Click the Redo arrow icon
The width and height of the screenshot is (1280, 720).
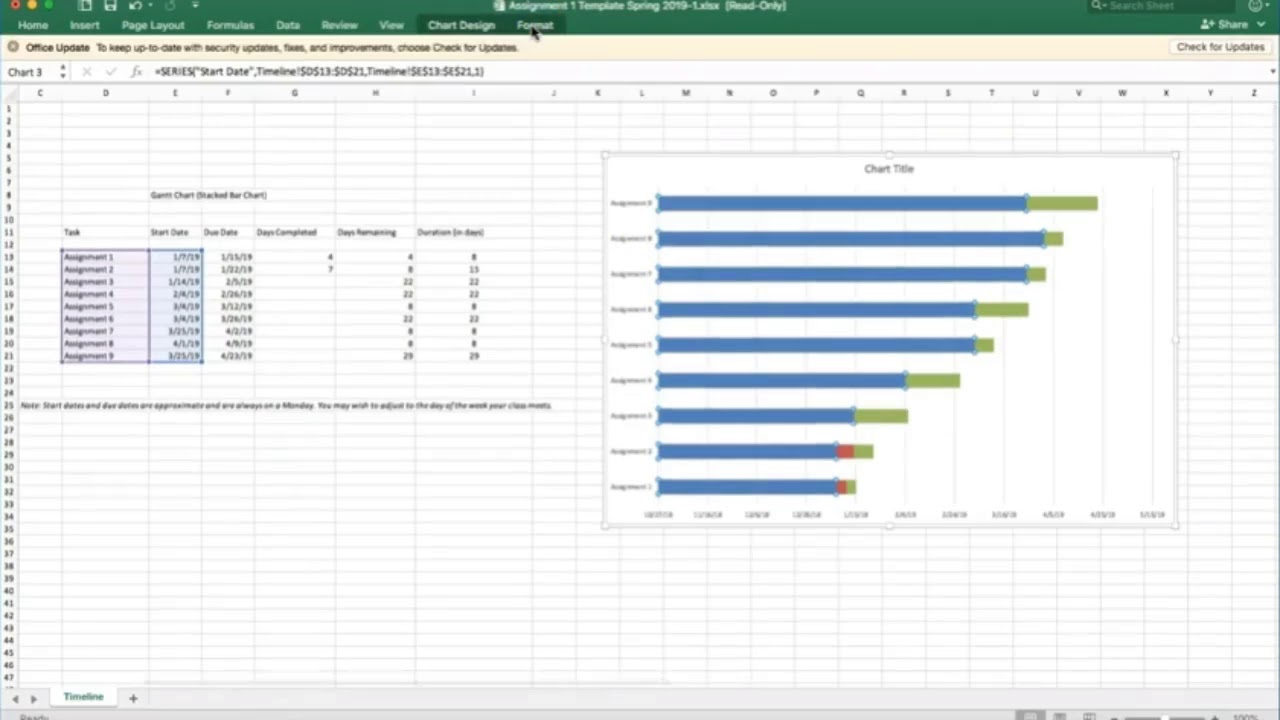(x=170, y=5)
